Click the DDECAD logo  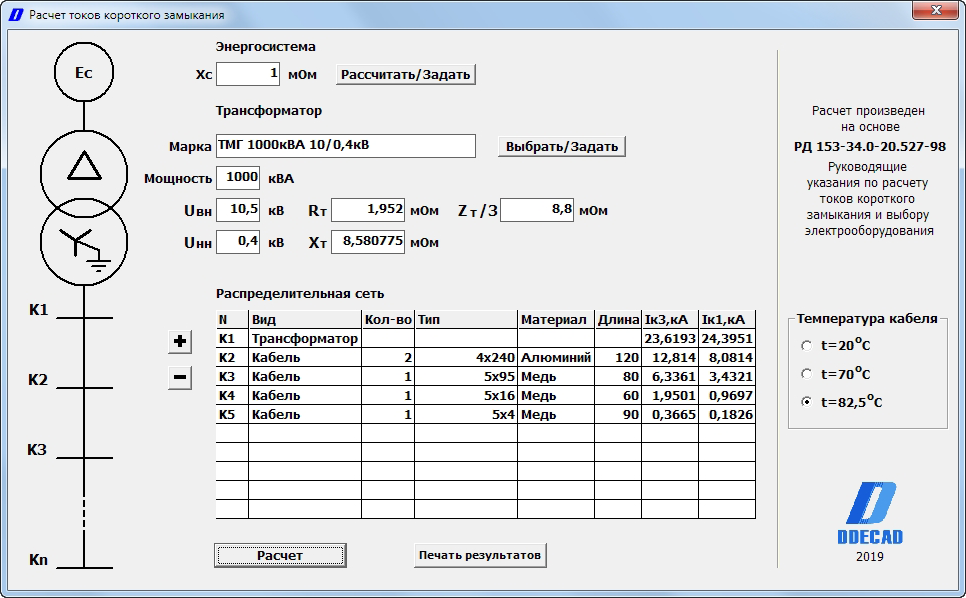coord(870,513)
